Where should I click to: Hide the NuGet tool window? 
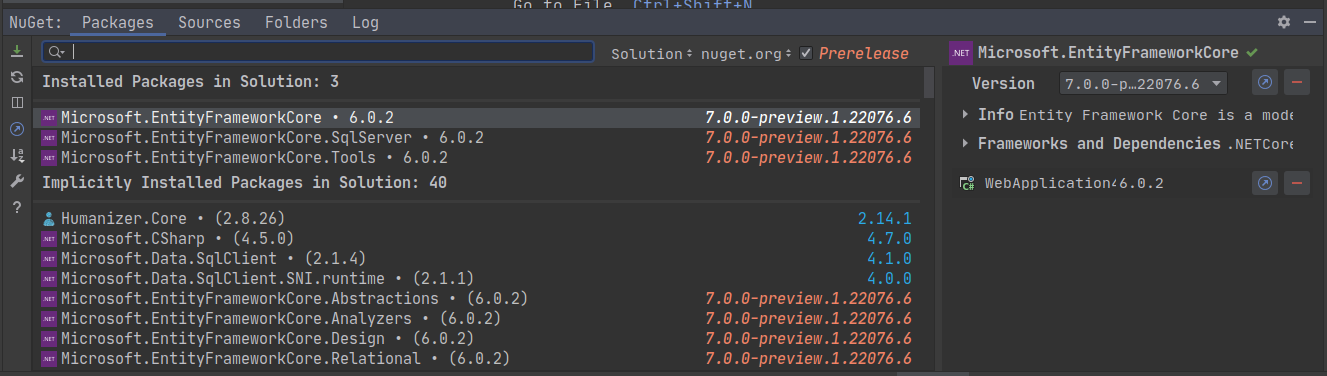pos(1310,22)
